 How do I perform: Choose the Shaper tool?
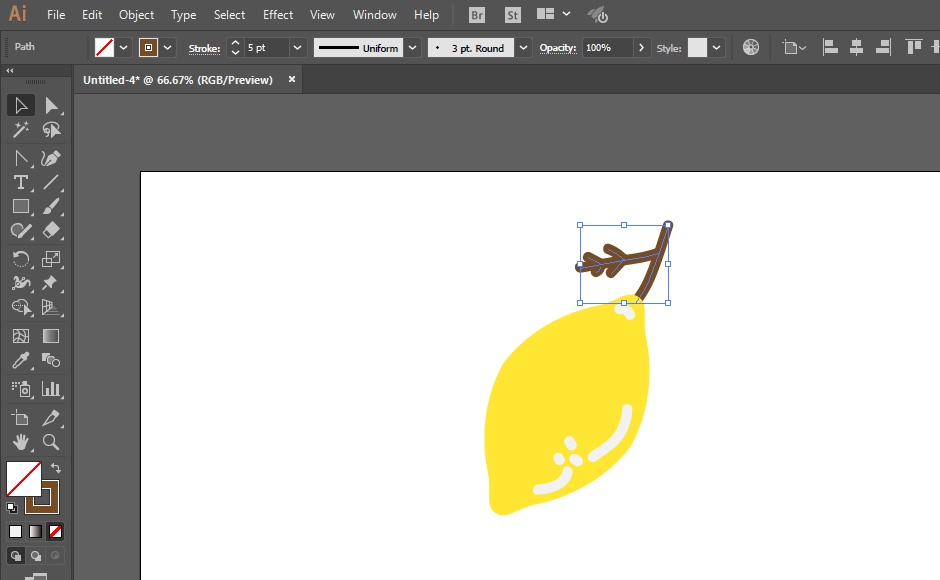coord(20,230)
